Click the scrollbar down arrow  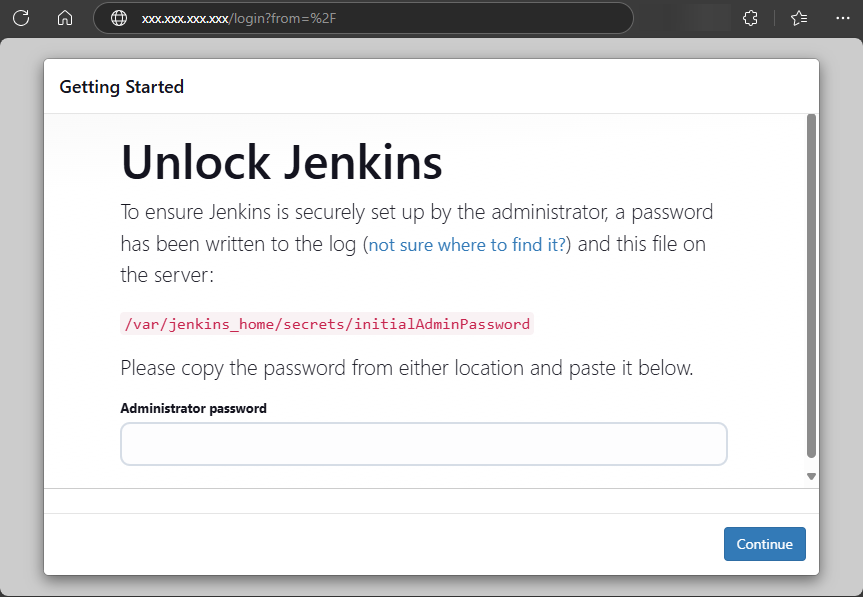tap(811, 476)
